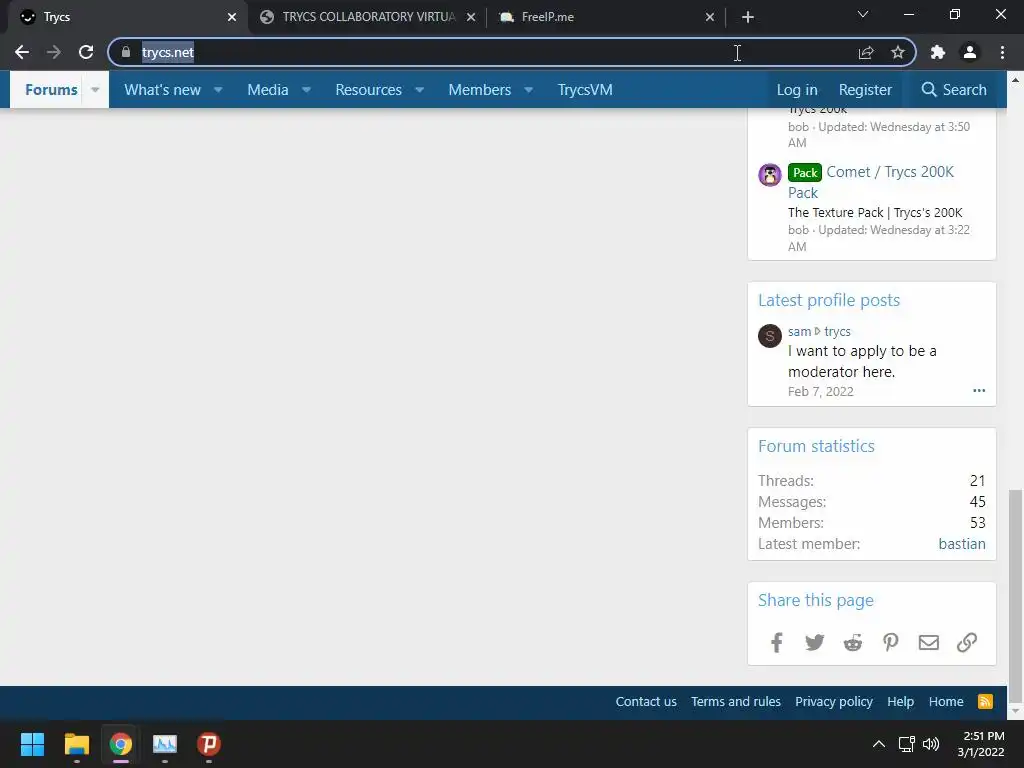Expand the Forums dropdown arrow
The width and height of the screenshot is (1024, 768).
pyautogui.click(x=95, y=90)
